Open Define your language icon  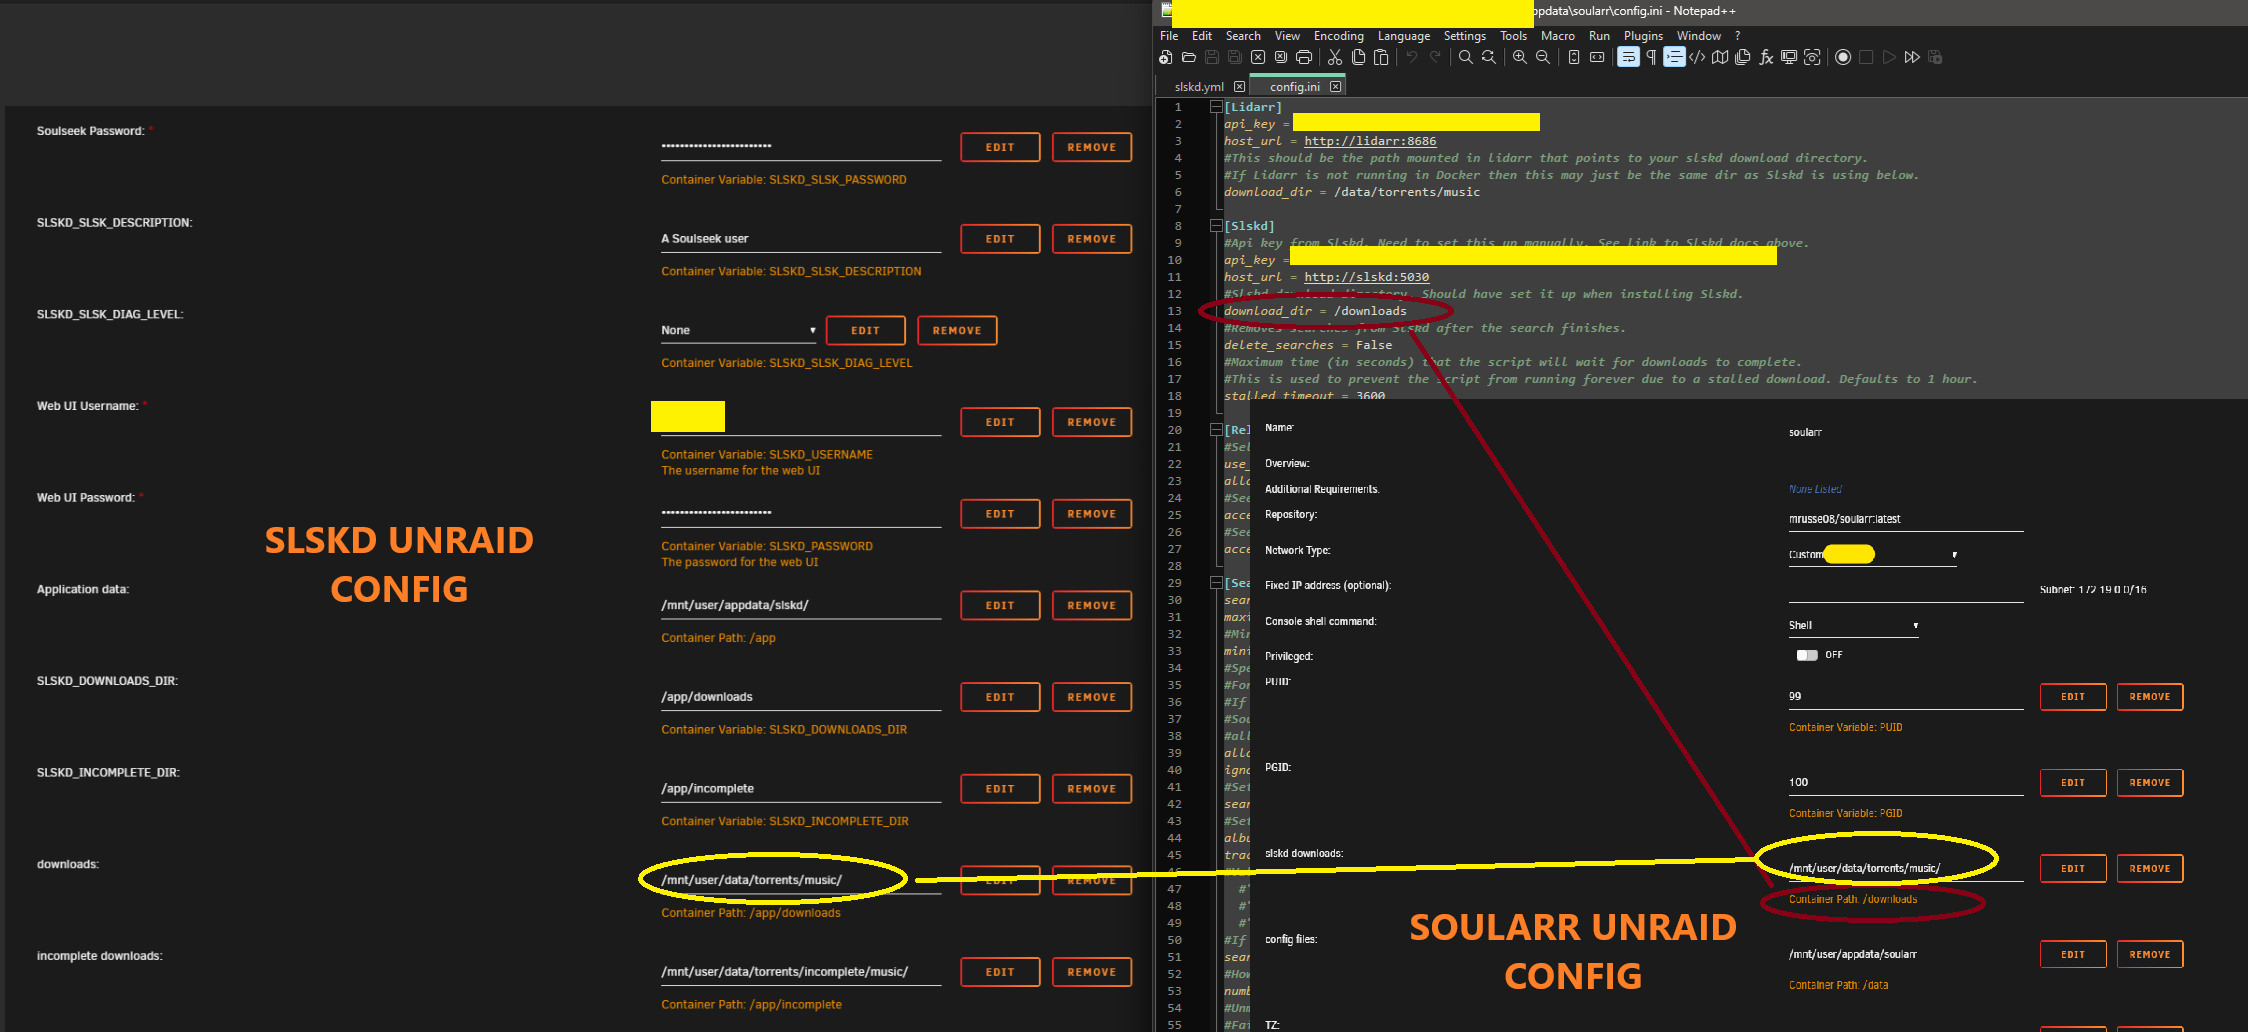[x=1697, y=57]
